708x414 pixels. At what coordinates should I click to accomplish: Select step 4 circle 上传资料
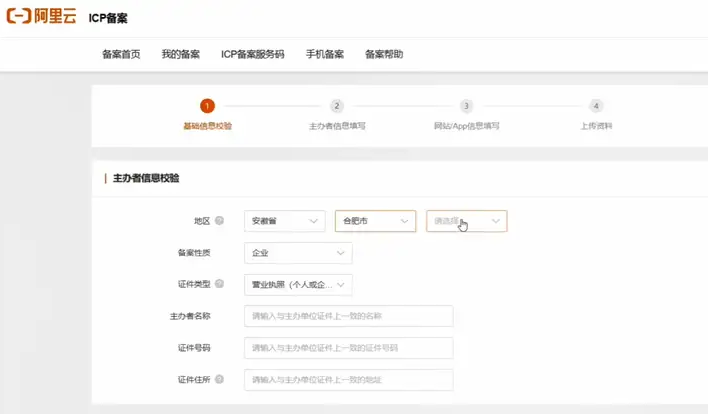click(596, 106)
